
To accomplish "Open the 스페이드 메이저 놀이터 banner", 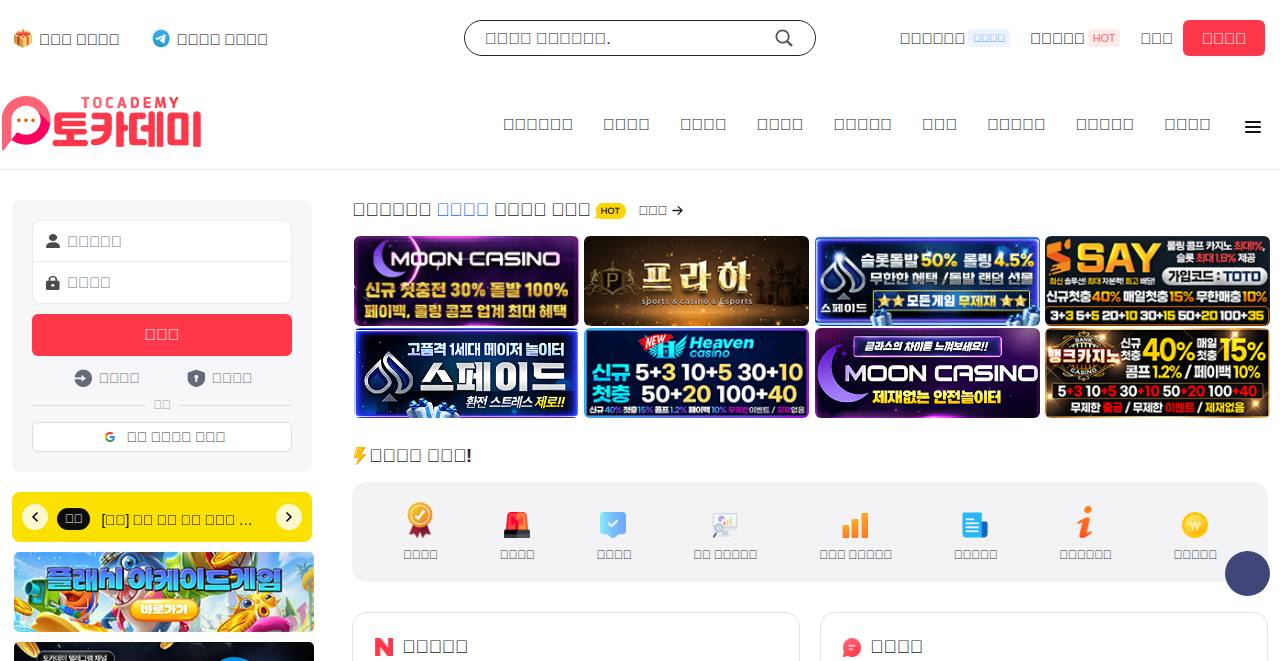I will [466, 373].
